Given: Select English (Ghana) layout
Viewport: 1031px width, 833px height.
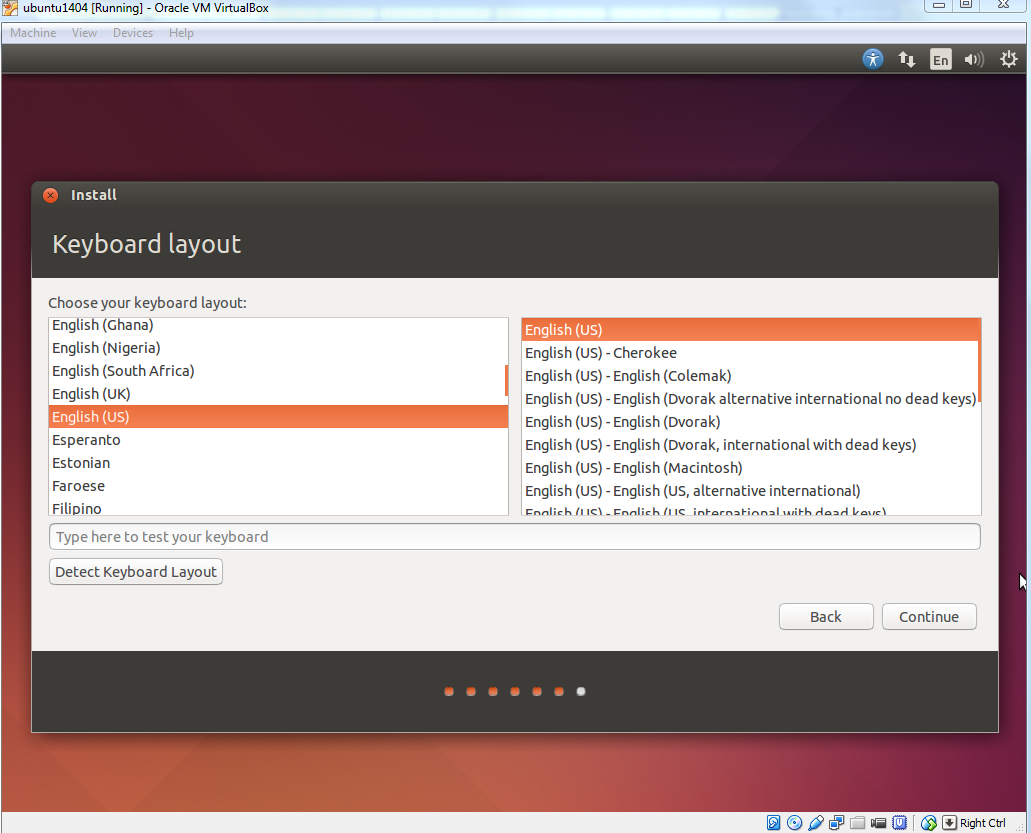Looking at the screenshot, I should point(276,325).
